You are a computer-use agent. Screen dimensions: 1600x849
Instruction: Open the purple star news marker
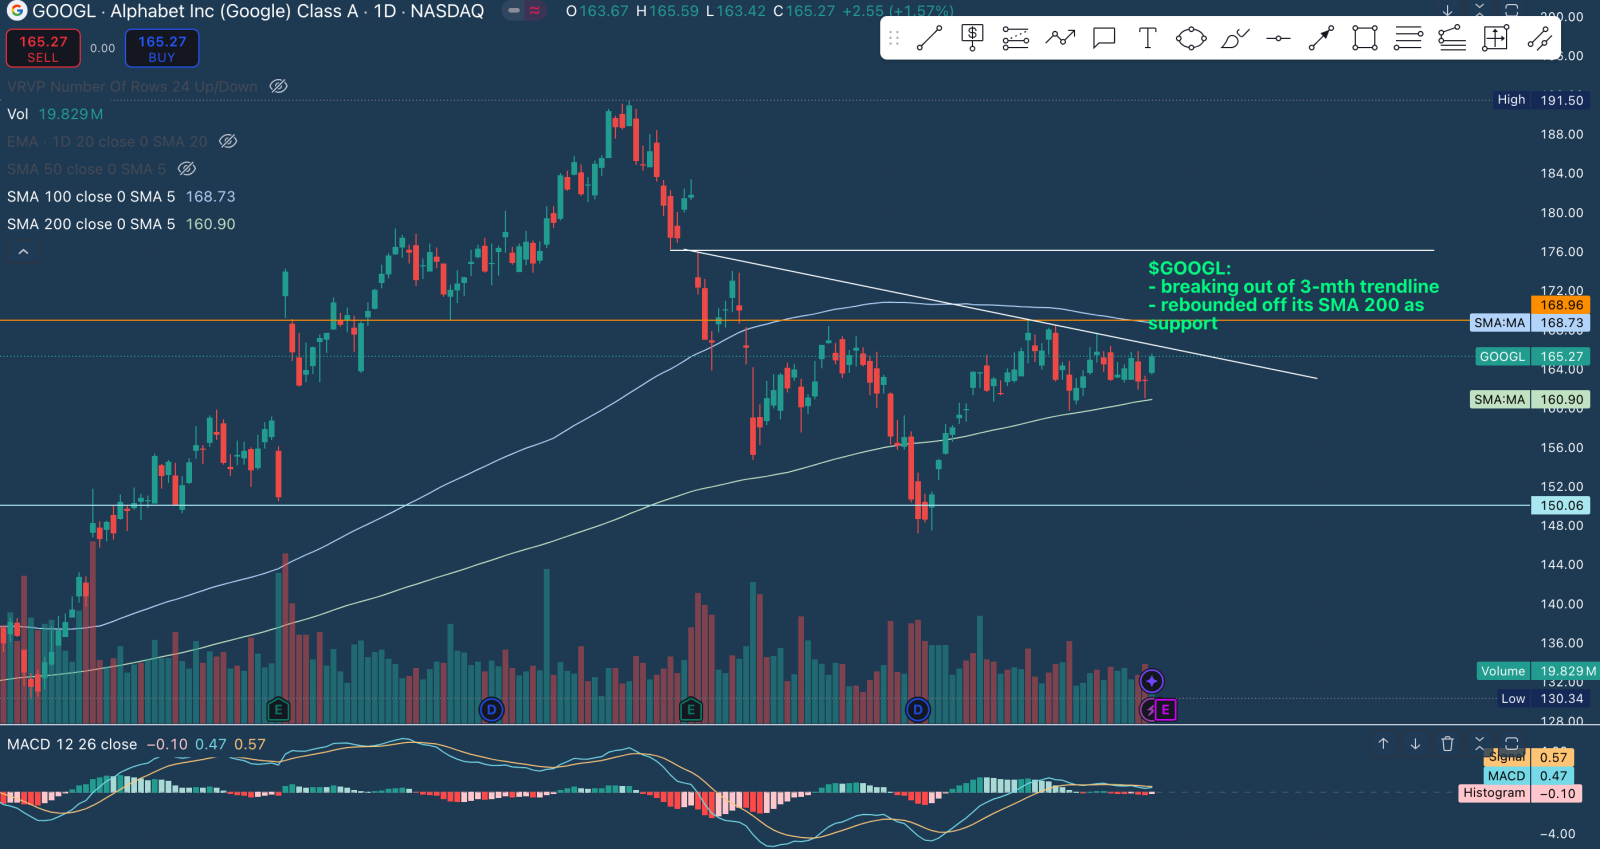[x=1152, y=682]
